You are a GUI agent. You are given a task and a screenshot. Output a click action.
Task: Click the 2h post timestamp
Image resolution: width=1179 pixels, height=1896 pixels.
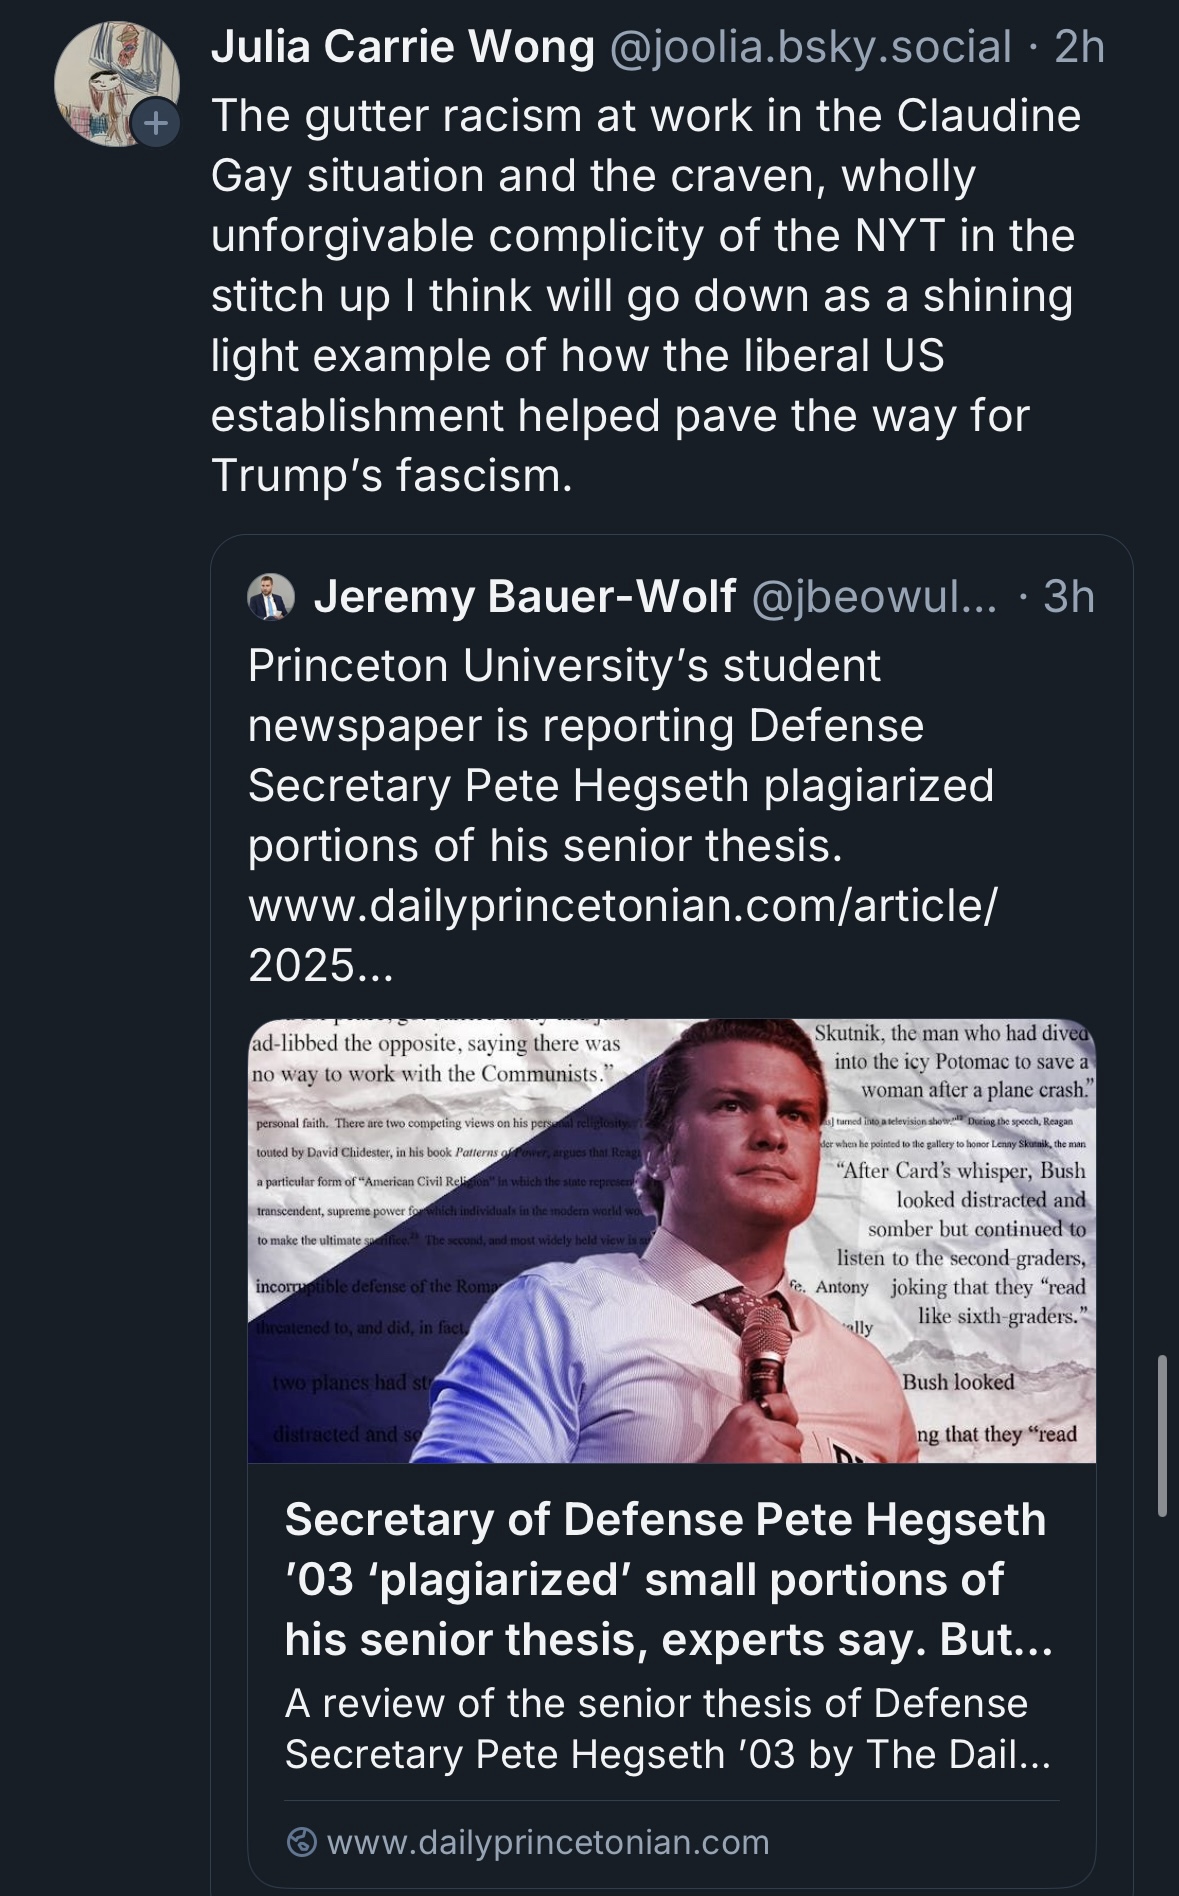point(1079,47)
